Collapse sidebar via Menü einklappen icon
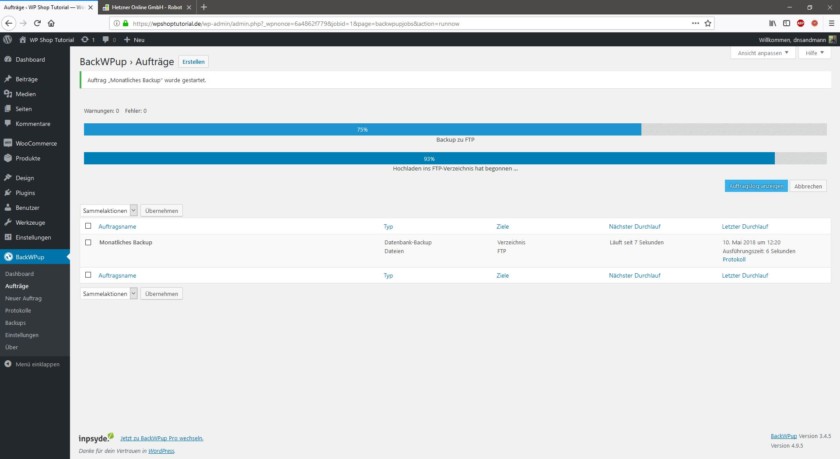Viewport: 840px width, 459px height. [x=8, y=364]
